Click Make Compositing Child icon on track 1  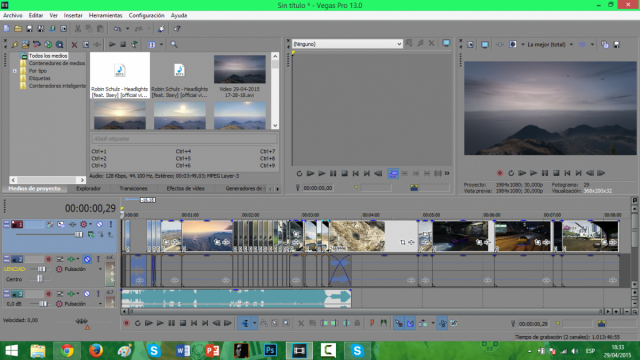(100, 234)
